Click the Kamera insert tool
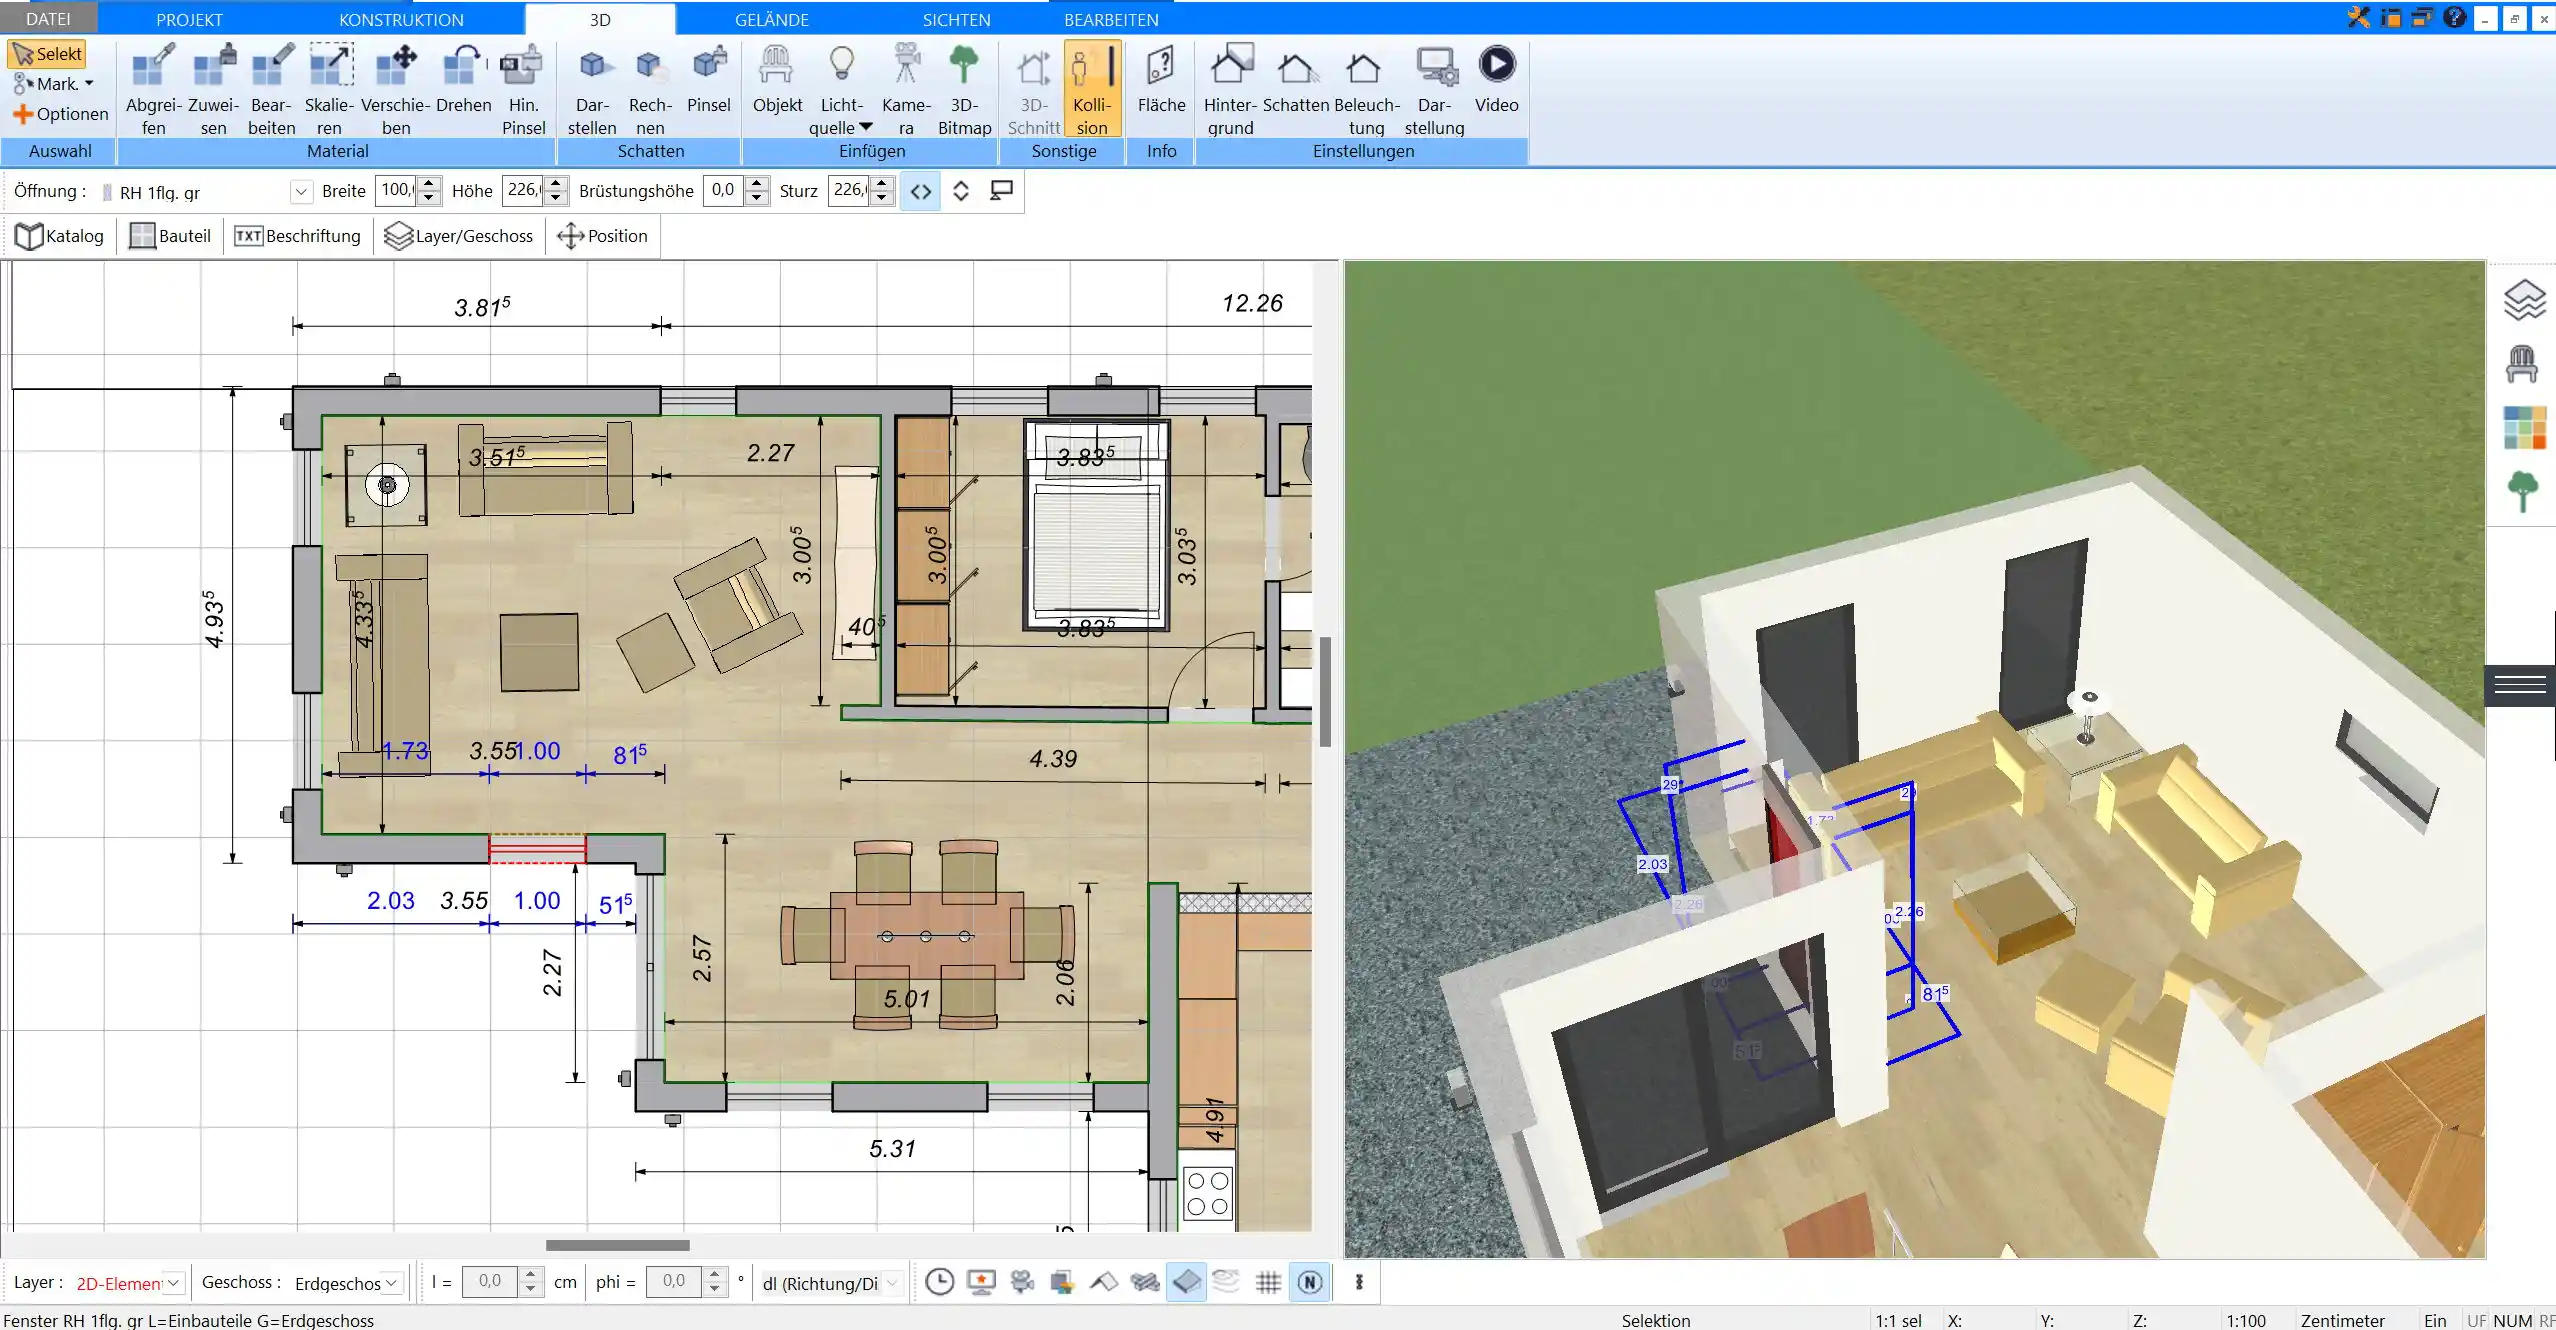This screenshot has width=2556, height=1330. click(906, 89)
